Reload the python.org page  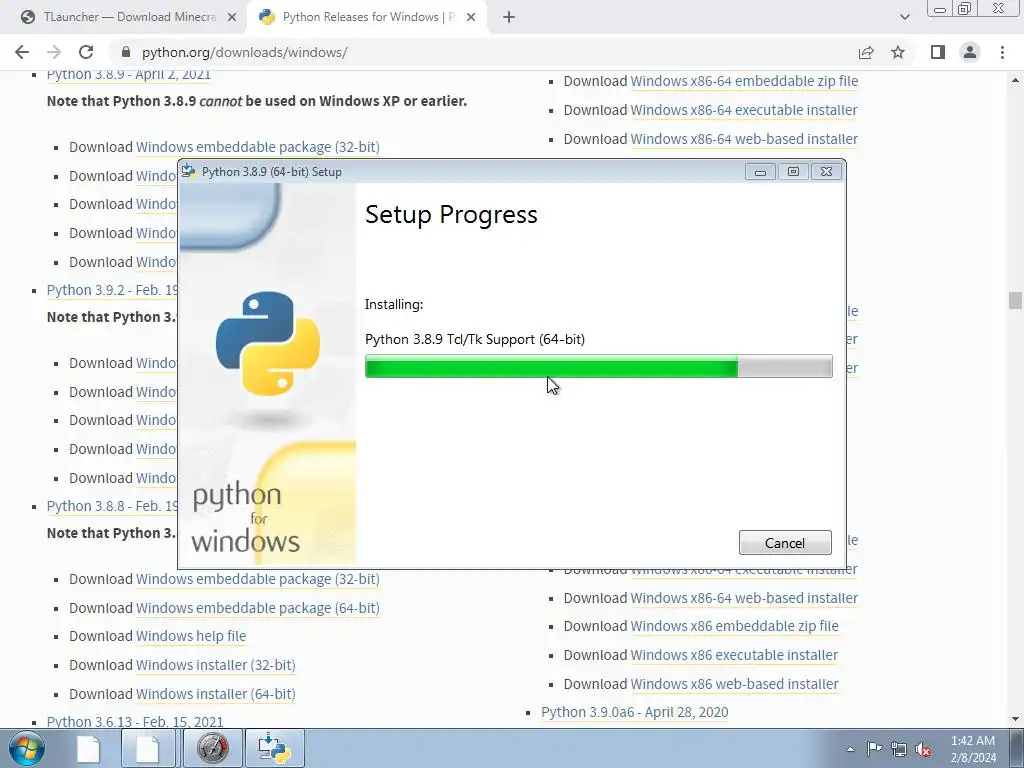click(x=86, y=52)
